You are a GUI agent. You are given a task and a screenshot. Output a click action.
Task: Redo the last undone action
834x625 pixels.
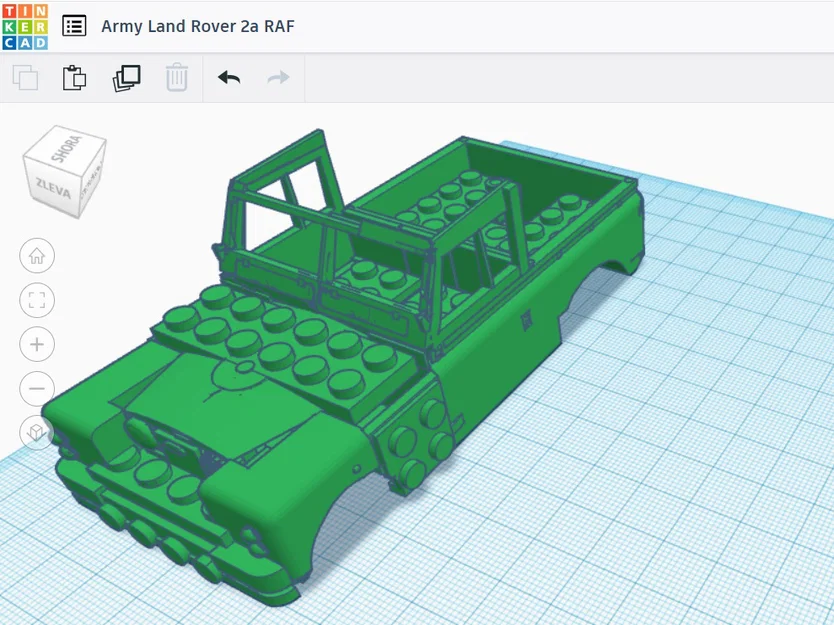click(277, 77)
